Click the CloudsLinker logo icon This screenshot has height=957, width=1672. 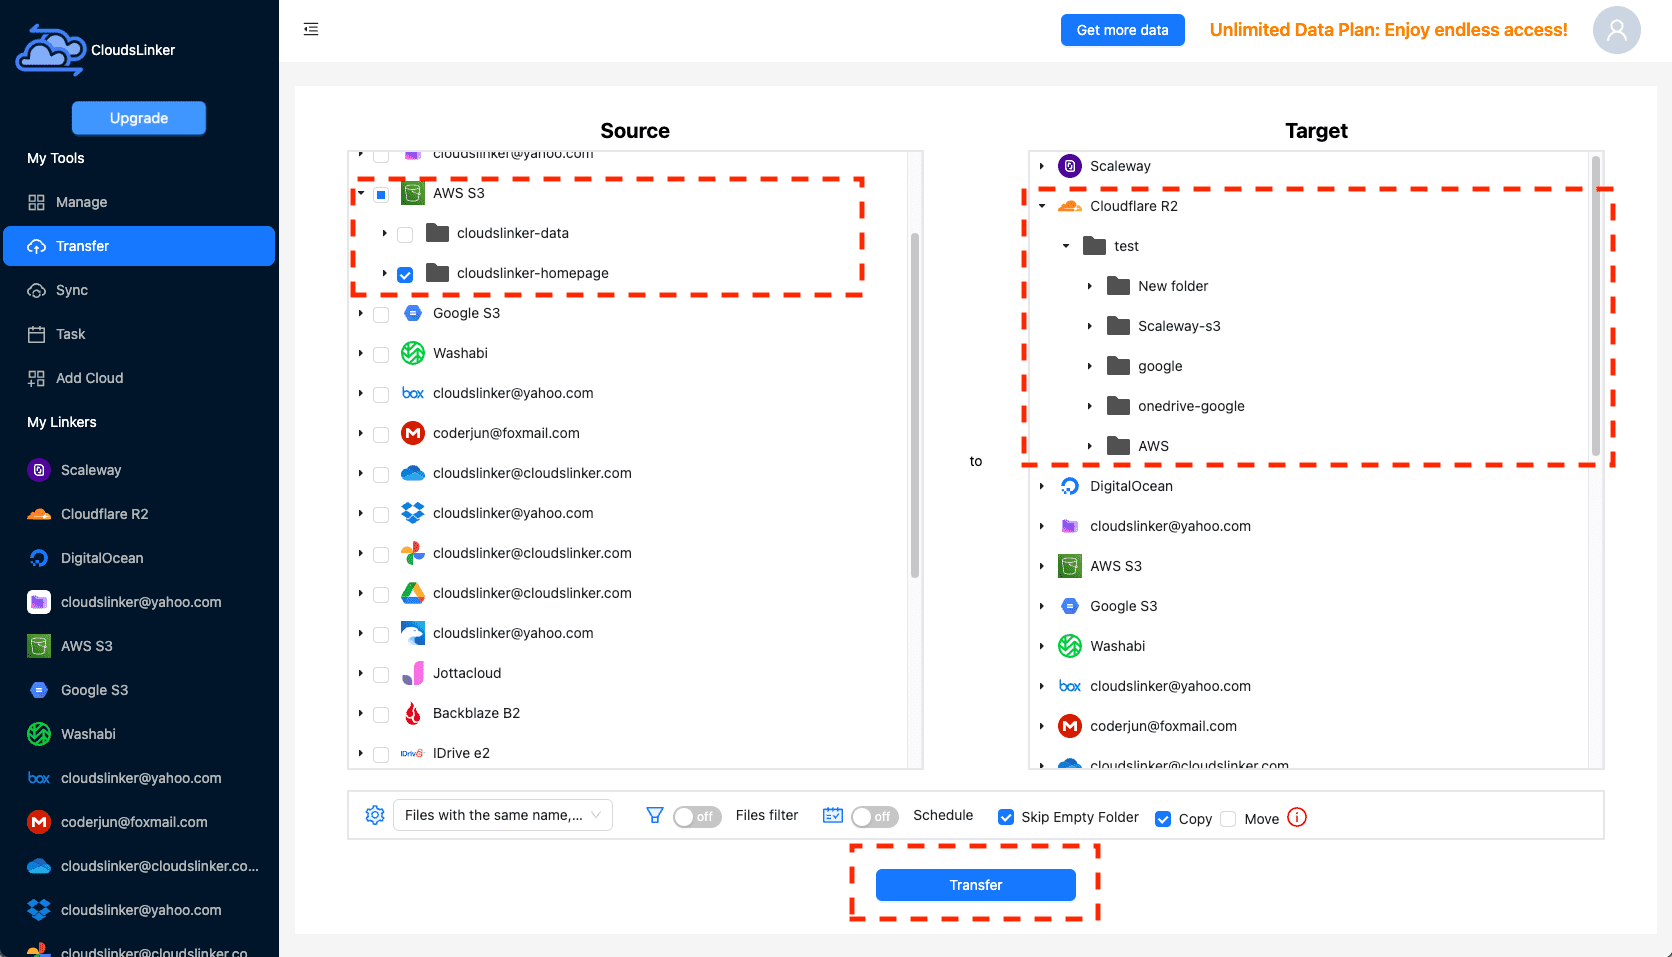(50, 50)
